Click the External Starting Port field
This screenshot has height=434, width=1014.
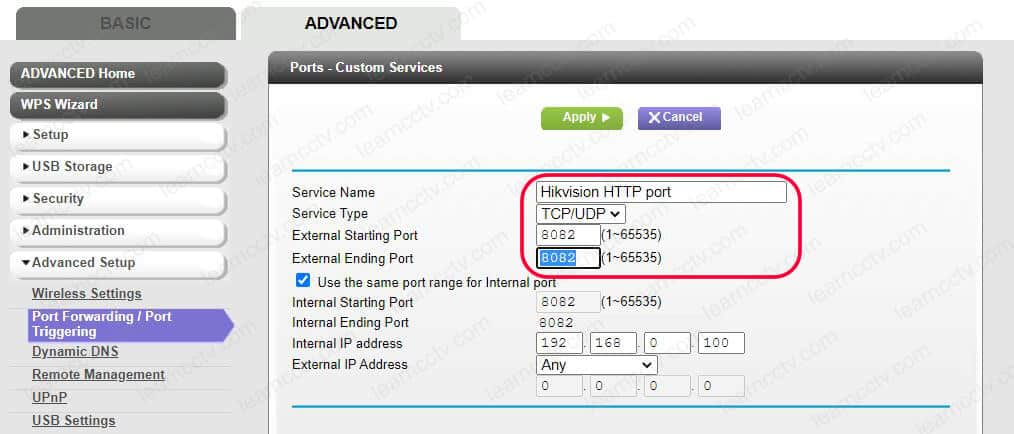(x=568, y=235)
